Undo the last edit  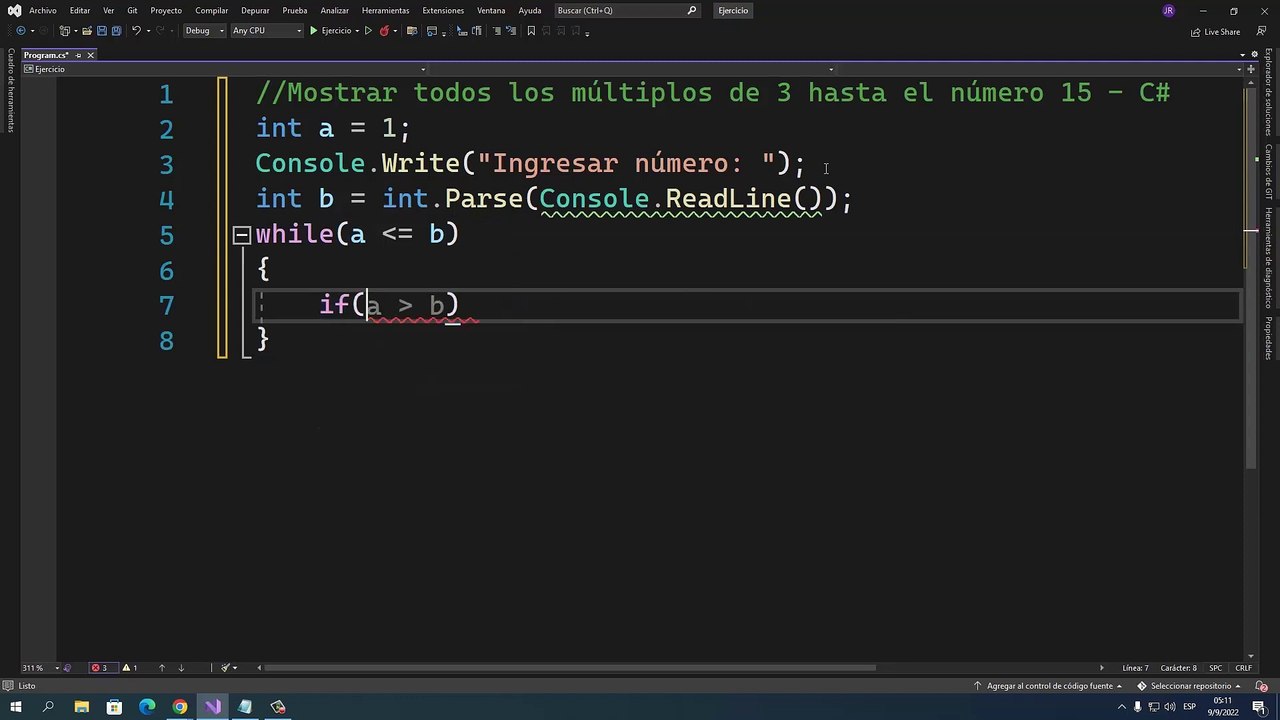point(136,31)
